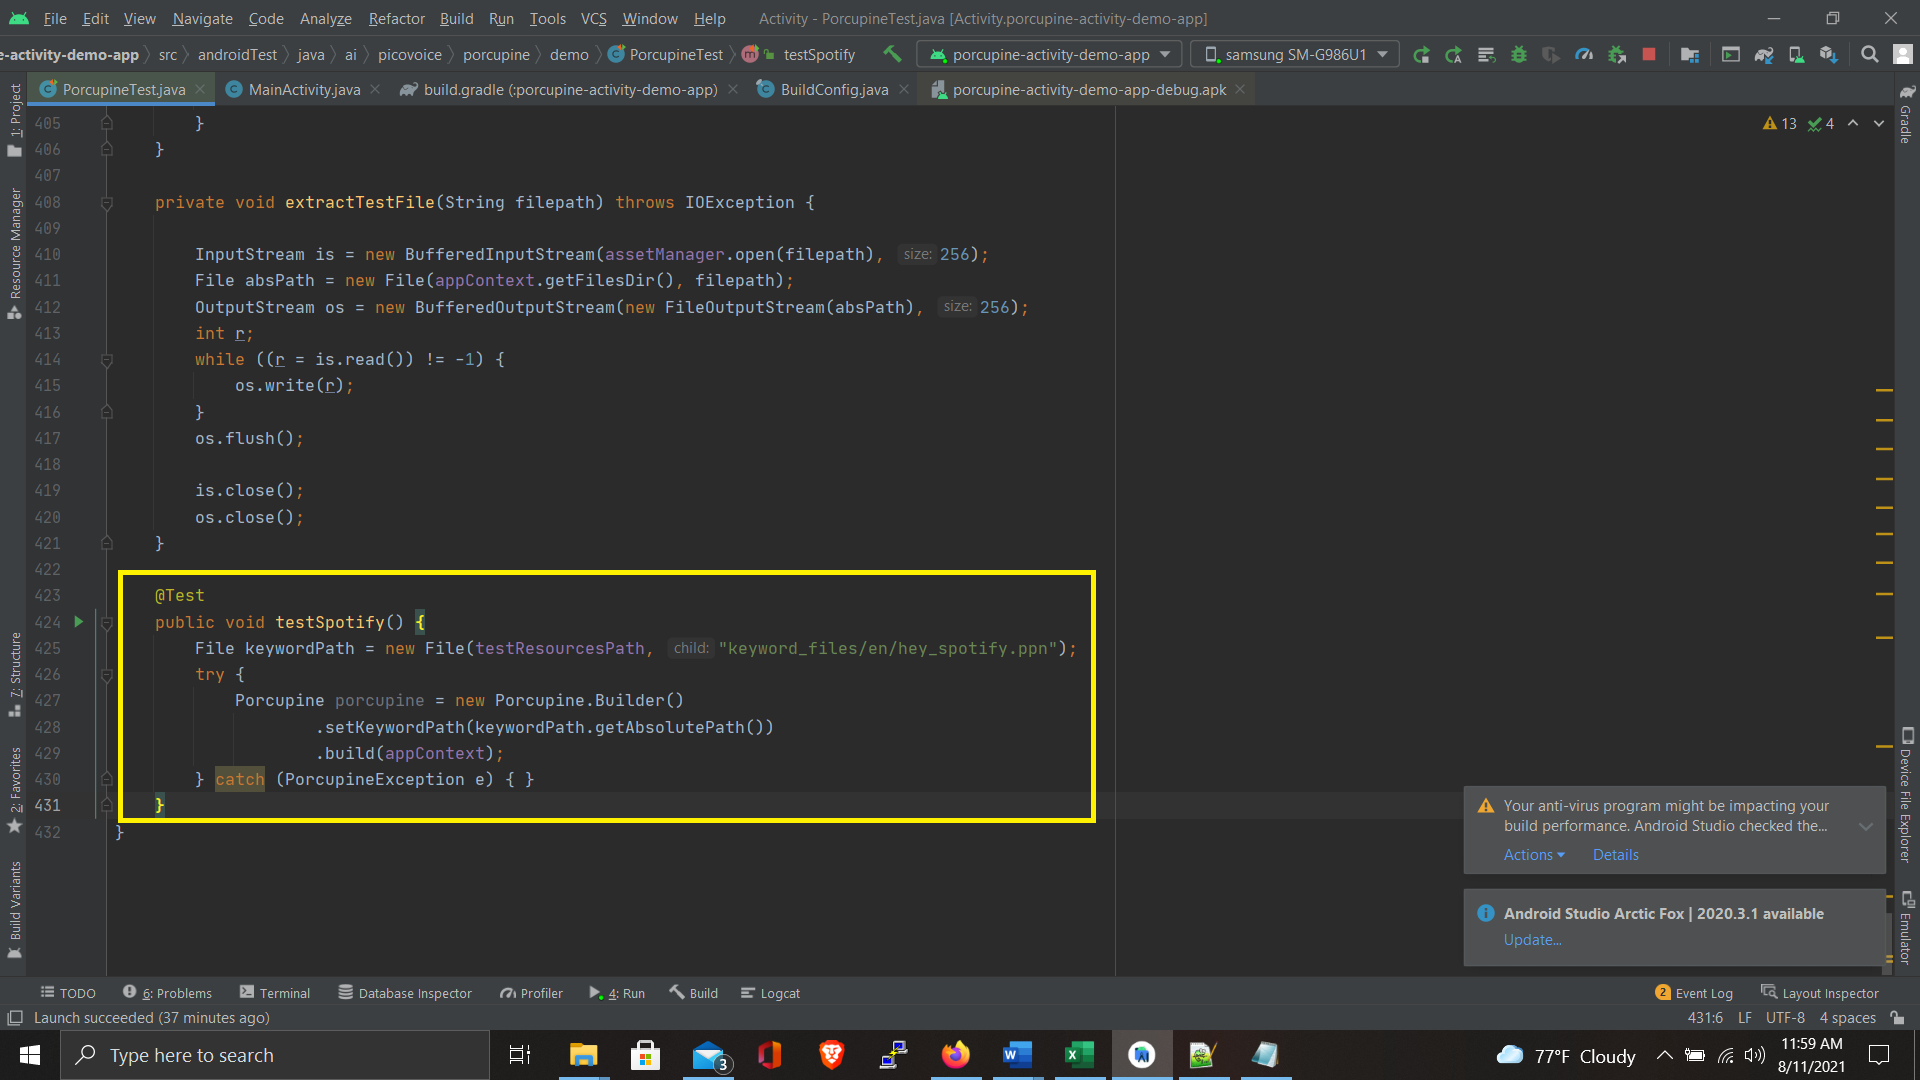Screen dimensions: 1920x1080
Task: Sync project with Gradle files
Action: [1763, 55]
